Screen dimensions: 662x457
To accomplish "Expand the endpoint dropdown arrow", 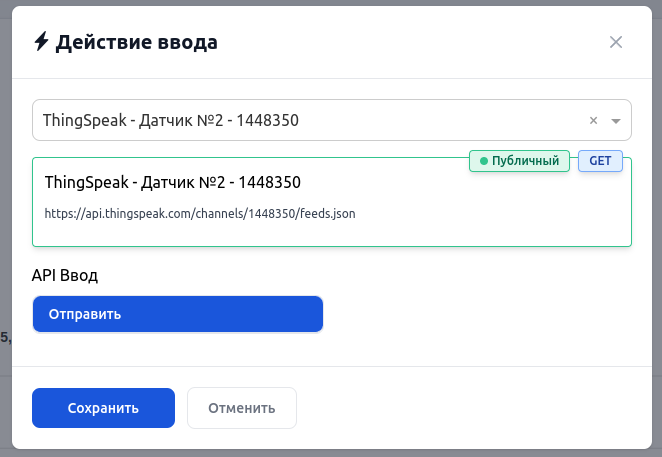I will pyautogui.click(x=616, y=121).
